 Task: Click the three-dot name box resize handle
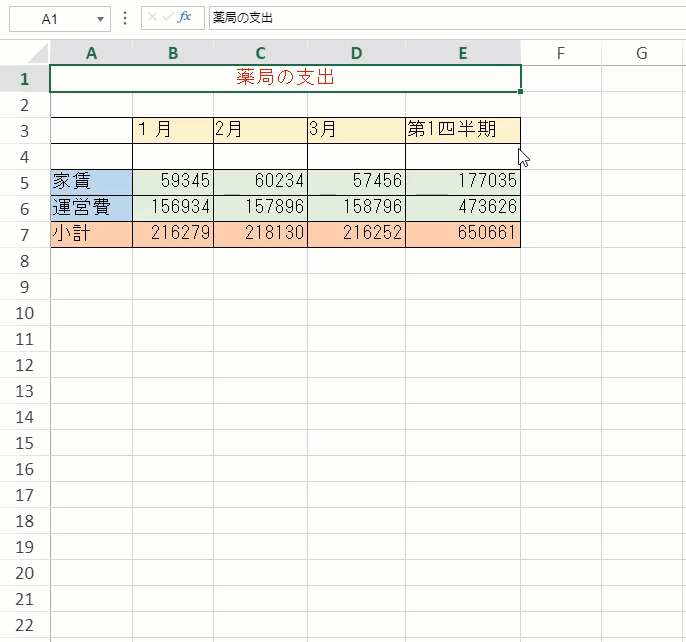(125, 18)
